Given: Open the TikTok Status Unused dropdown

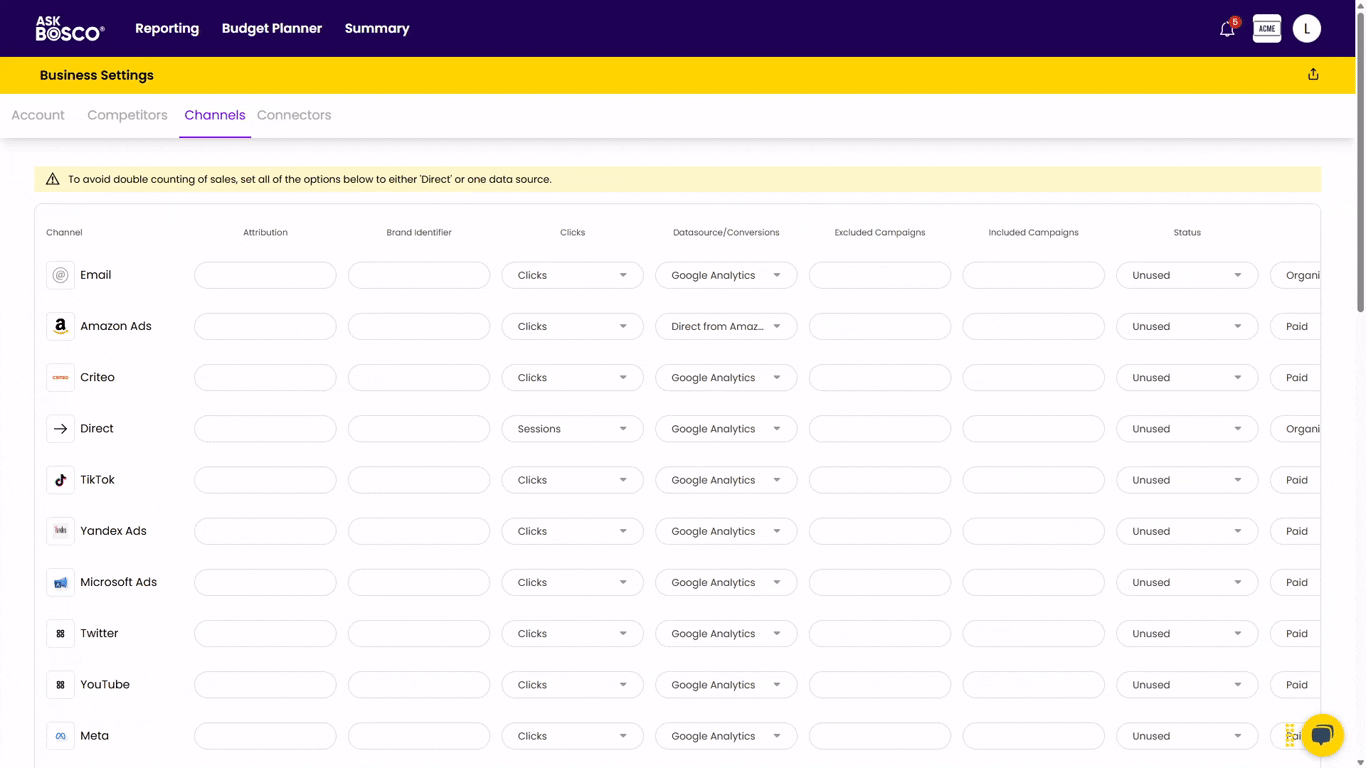Looking at the screenshot, I should pyautogui.click(x=1187, y=480).
